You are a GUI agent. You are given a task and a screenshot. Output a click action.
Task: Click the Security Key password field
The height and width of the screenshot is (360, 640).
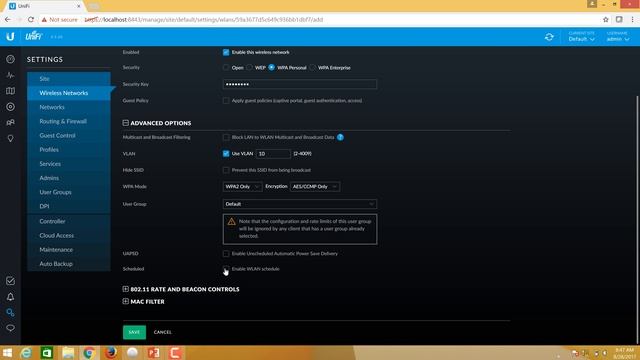300,84
